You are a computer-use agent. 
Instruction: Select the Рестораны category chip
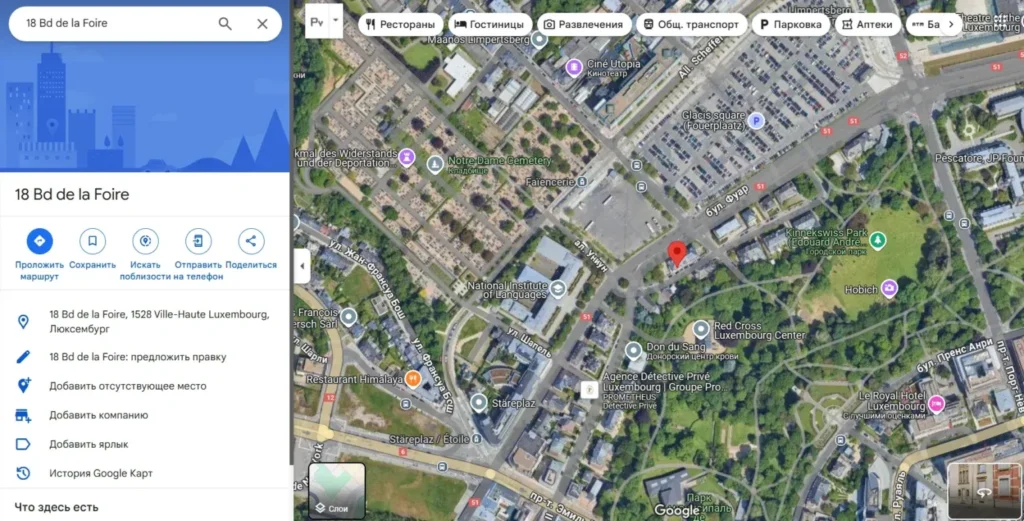tap(400, 24)
